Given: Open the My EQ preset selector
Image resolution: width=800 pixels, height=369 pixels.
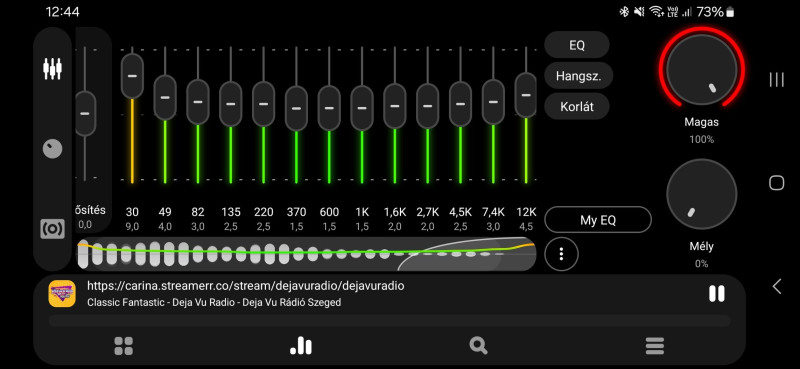Looking at the screenshot, I should [597, 220].
